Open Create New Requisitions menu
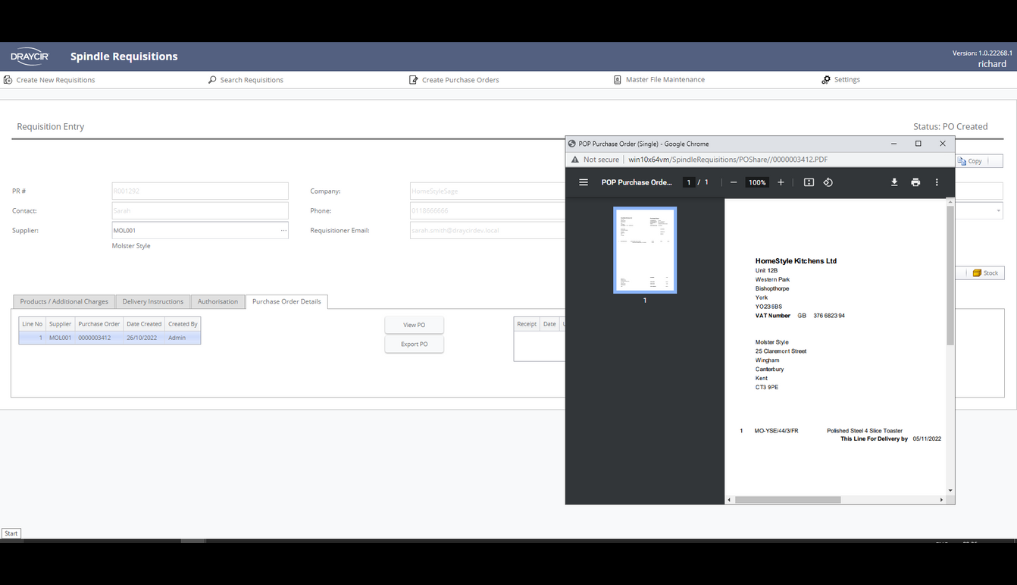Screen dimensions: 1017x585 (49, 80)
